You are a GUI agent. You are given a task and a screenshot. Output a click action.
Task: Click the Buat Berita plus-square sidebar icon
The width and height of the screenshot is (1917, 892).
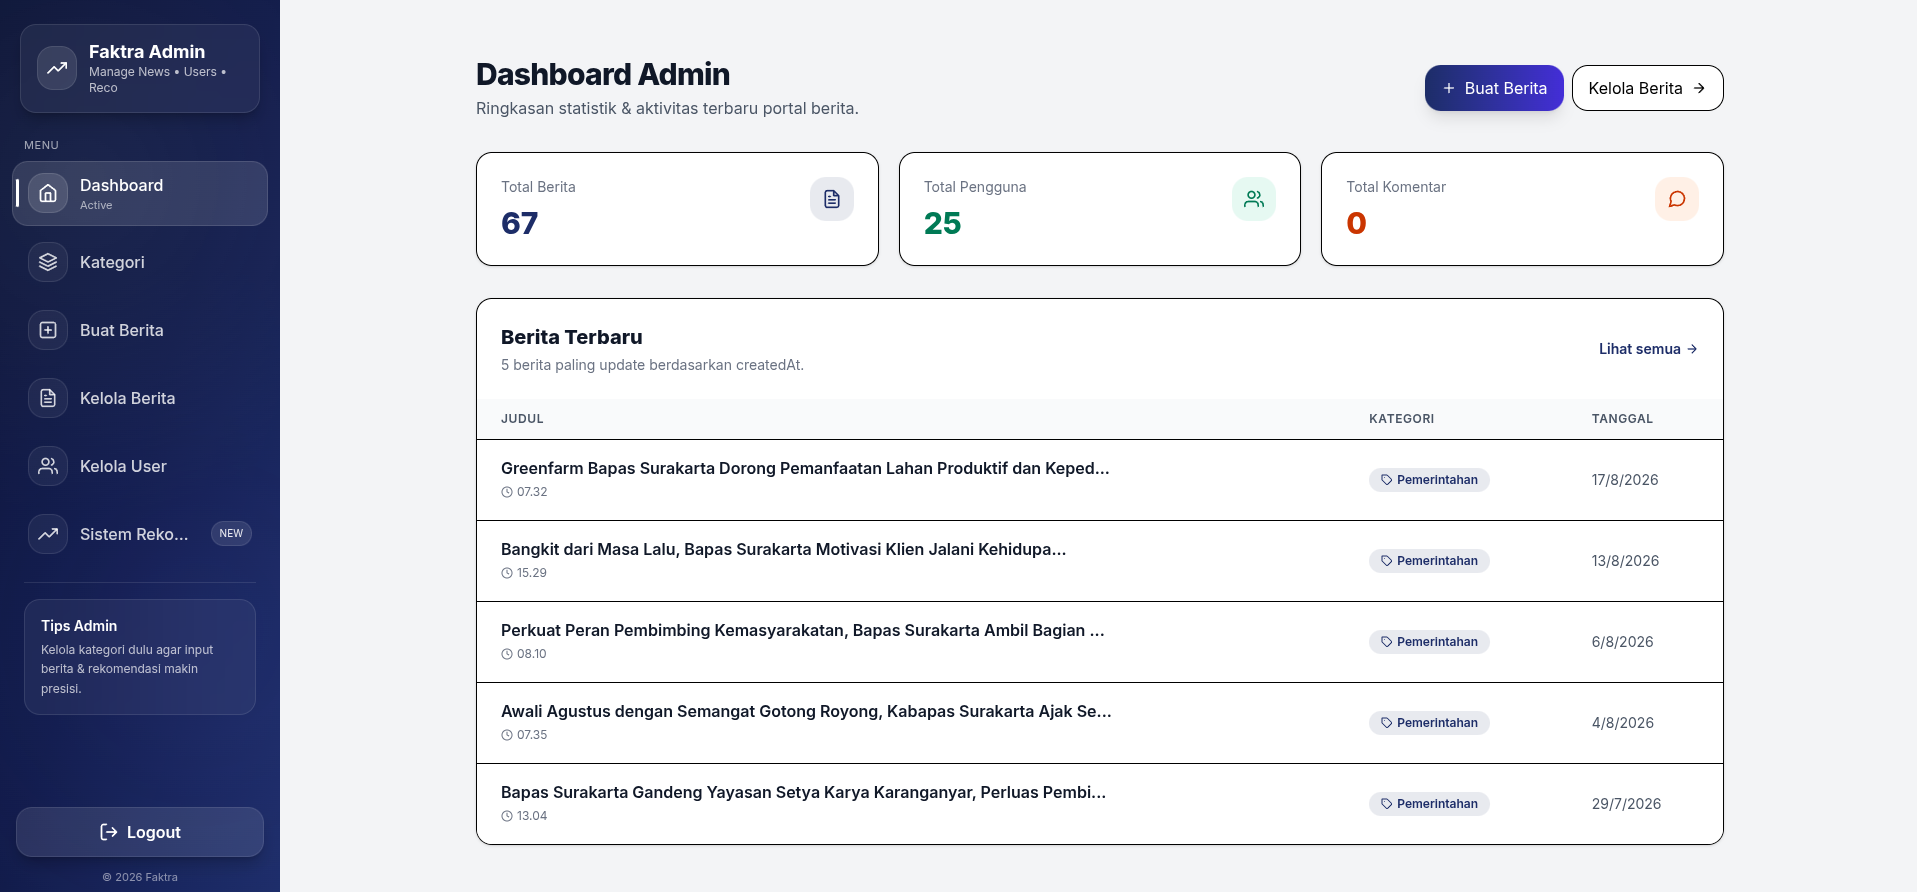click(x=48, y=330)
